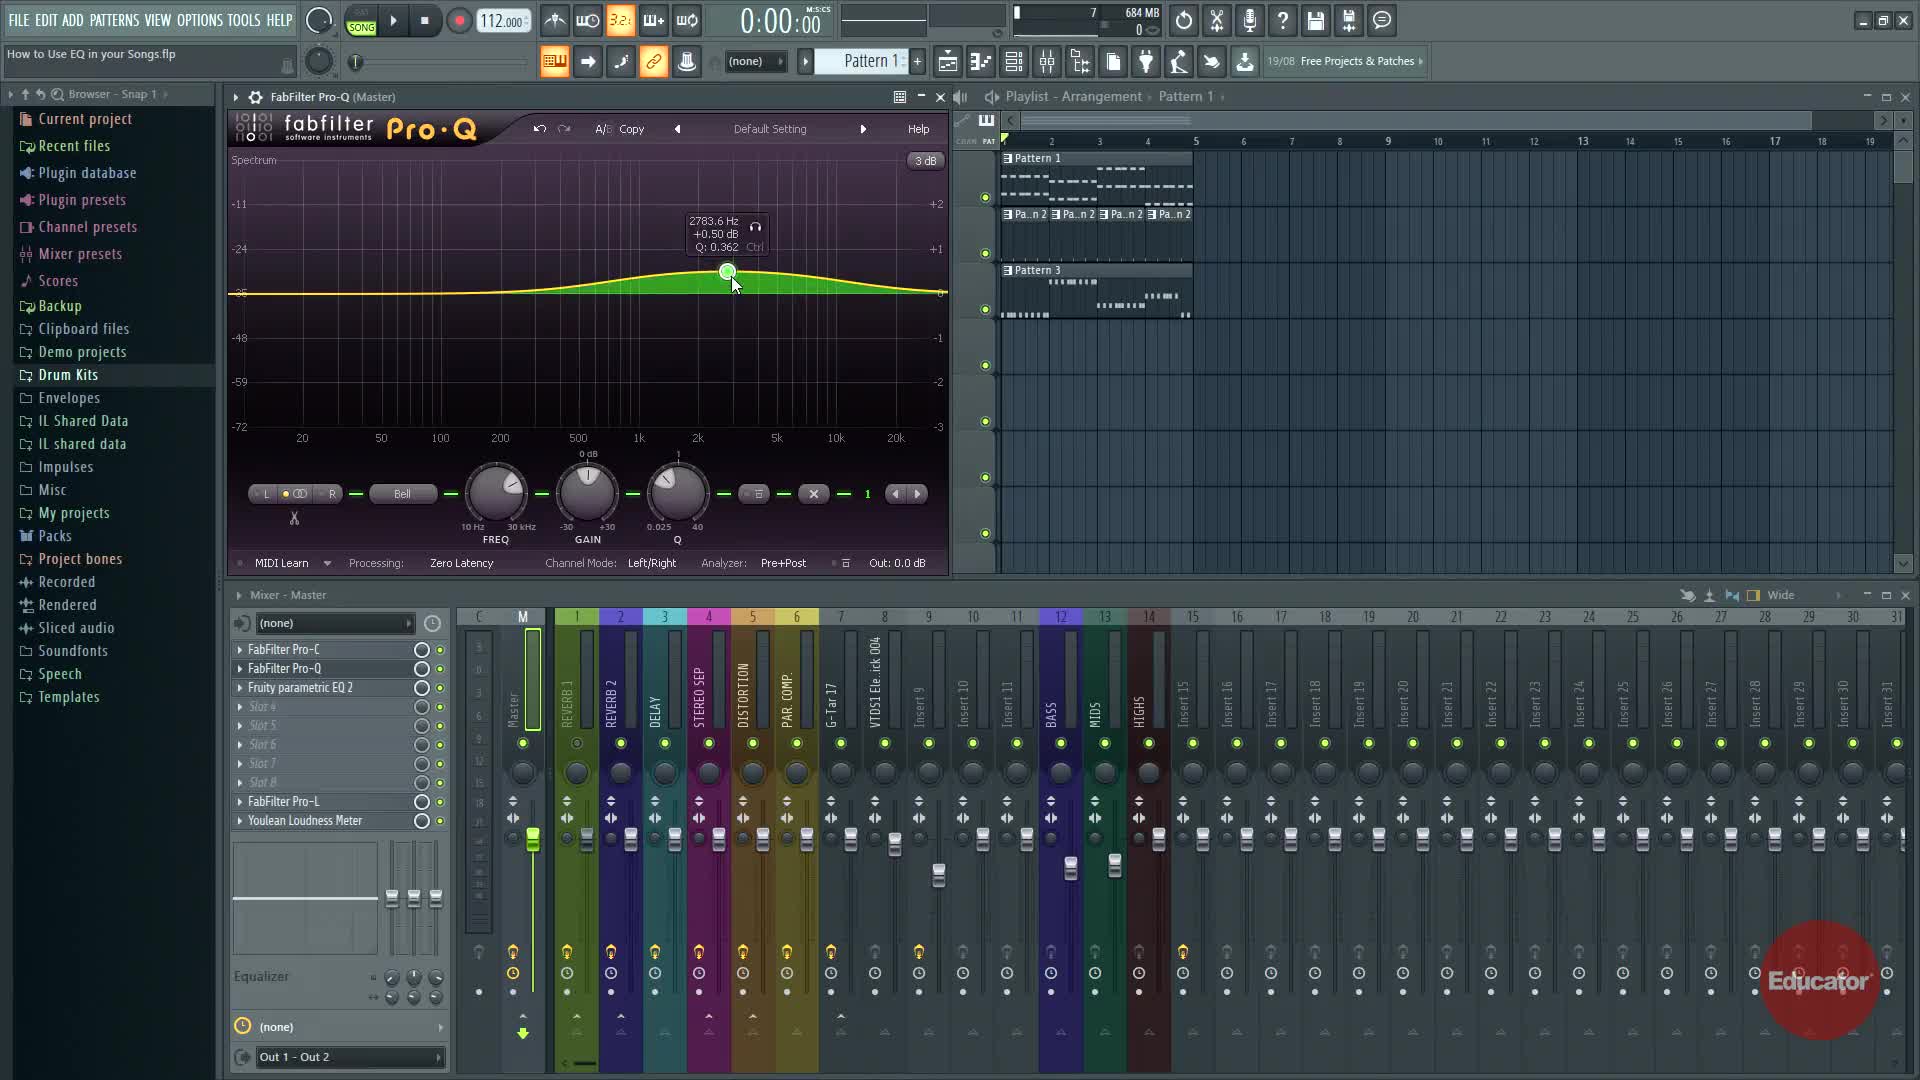Open the PATTERNS menu
This screenshot has height=1080, width=1920.
point(114,20)
